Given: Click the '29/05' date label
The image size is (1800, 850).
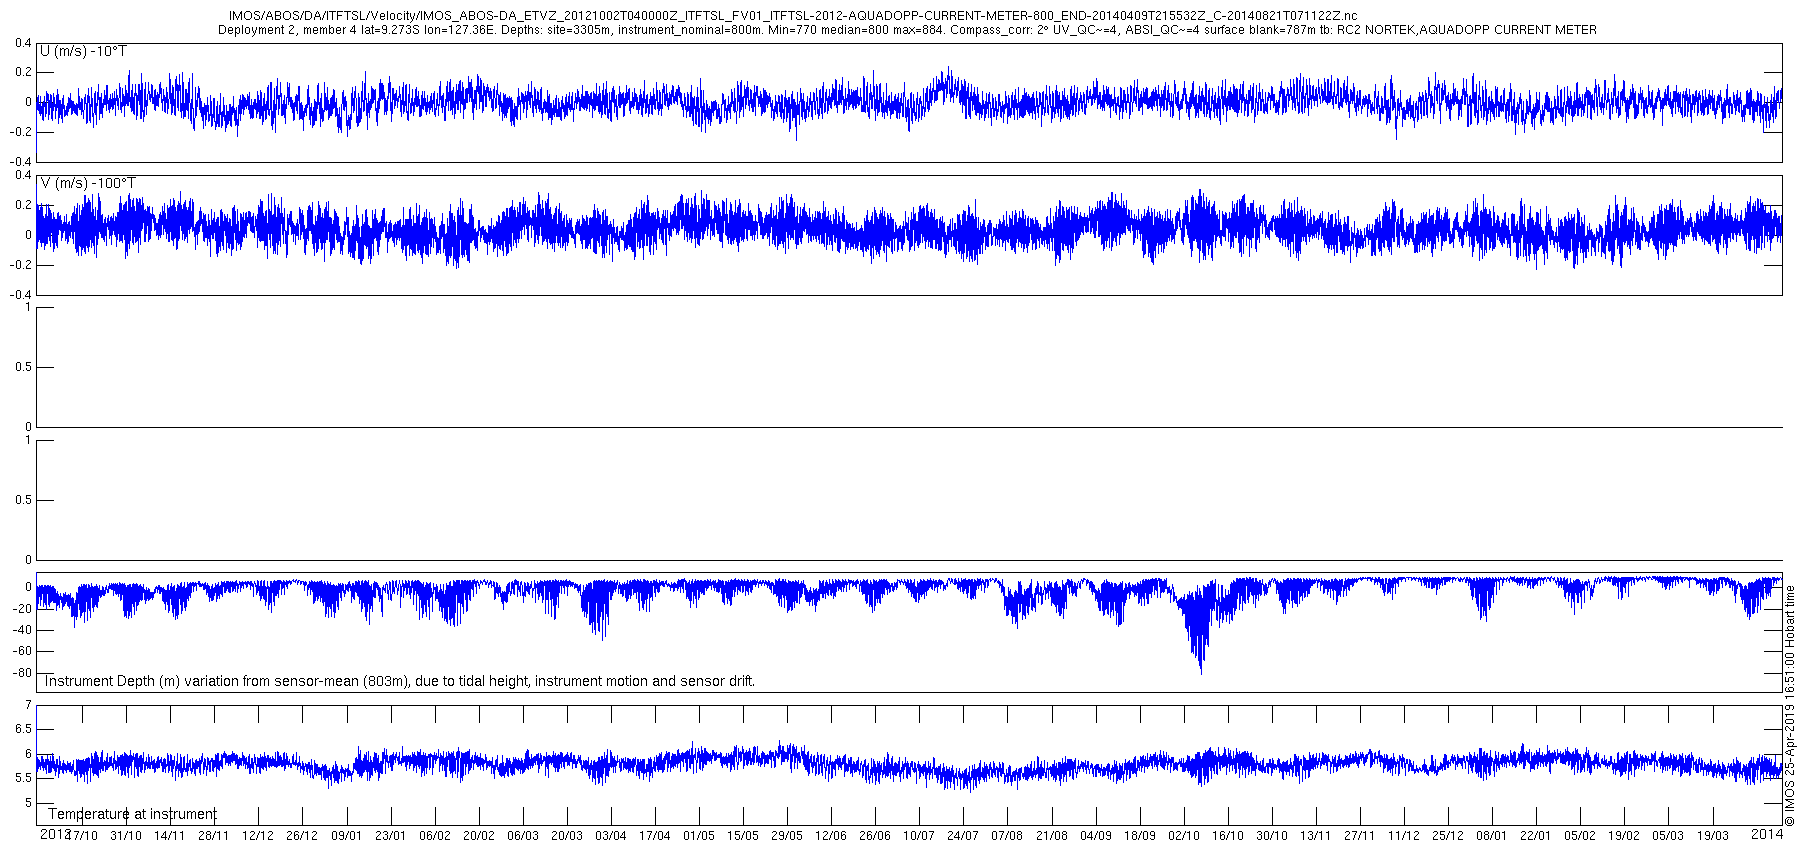Looking at the screenshot, I should tap(787, 836).
